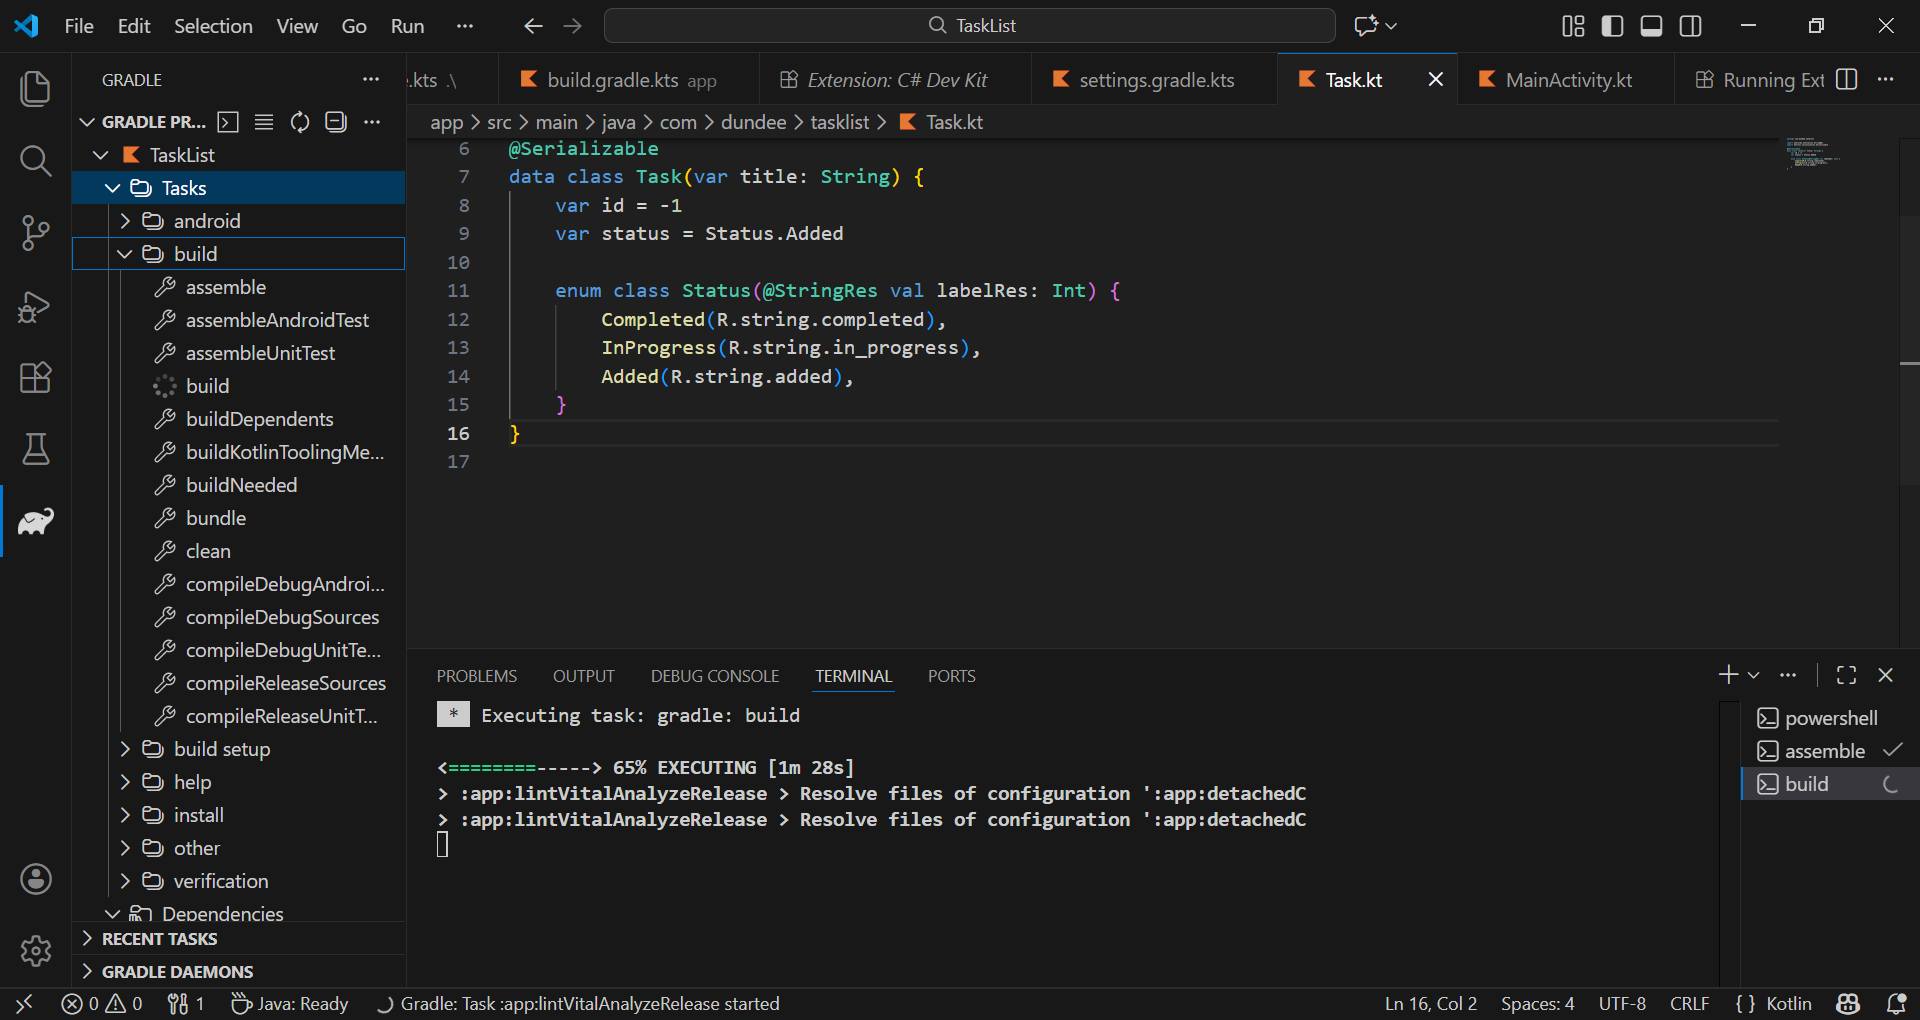
Task: Toggle primary side bar visibility
Action: tap(1612, 26)
